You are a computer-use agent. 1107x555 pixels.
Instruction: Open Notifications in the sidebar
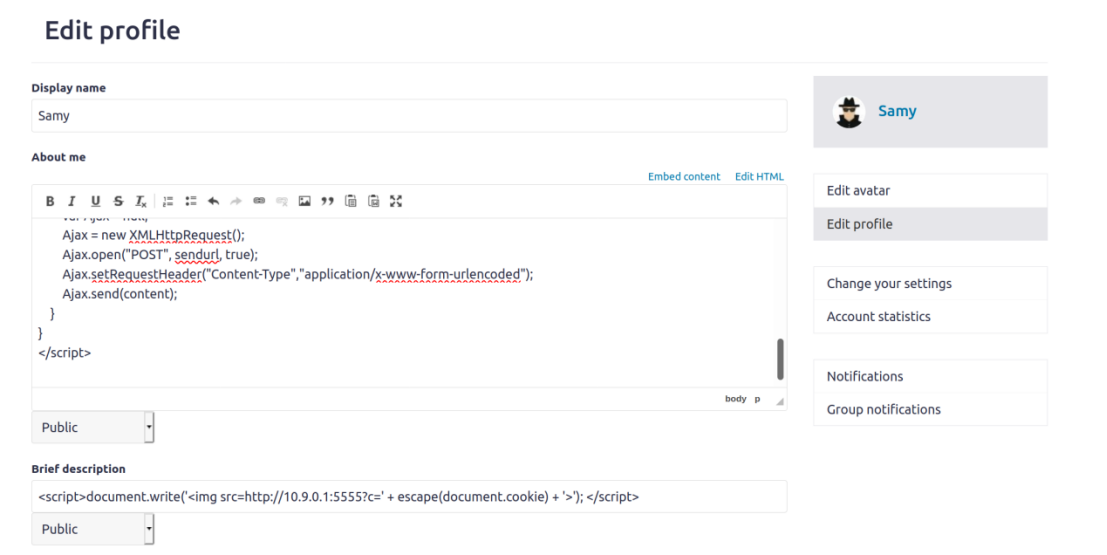(x=931, y=376)
